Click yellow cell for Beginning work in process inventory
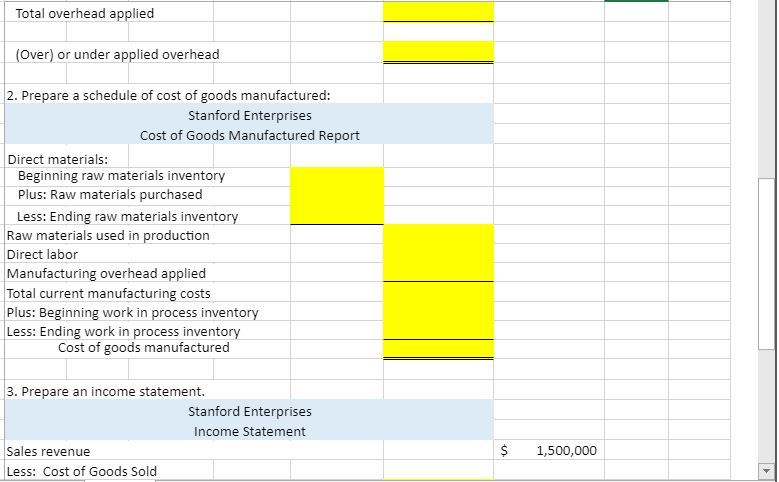Viewport: 779px width, 482px height. pos(438,311)
